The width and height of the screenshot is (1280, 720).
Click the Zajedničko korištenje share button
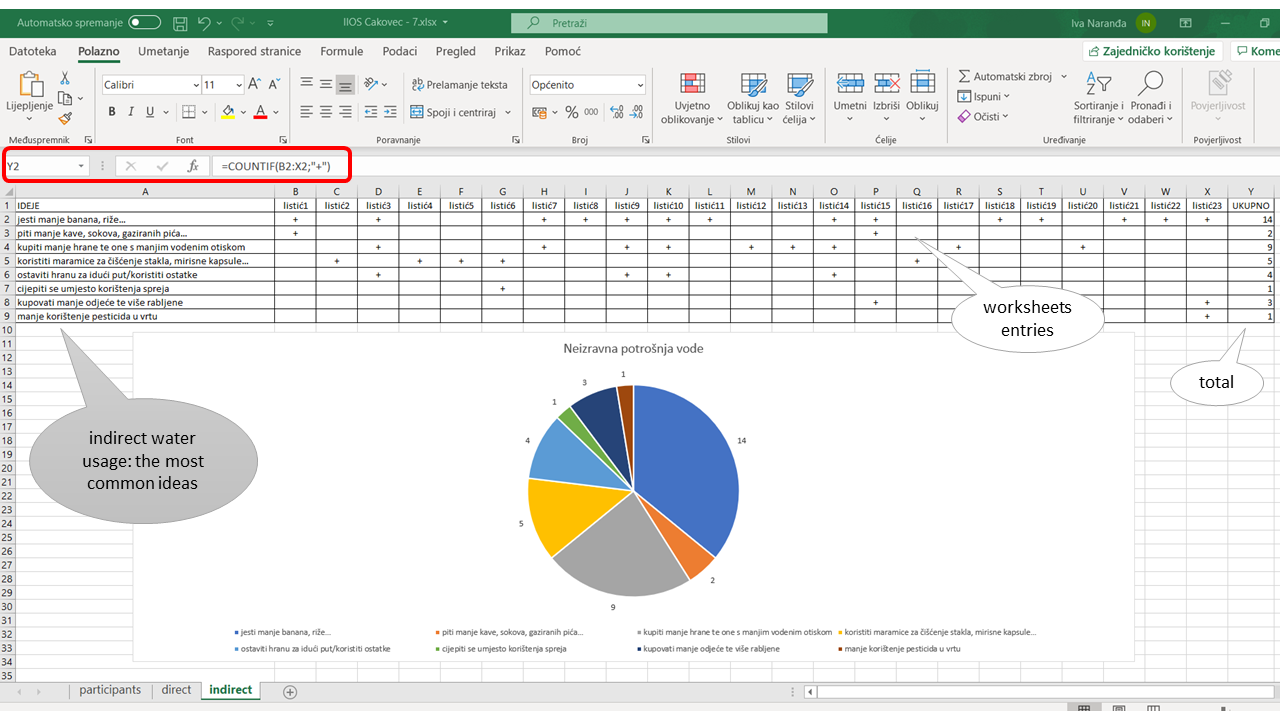[x=1152, y=51]
